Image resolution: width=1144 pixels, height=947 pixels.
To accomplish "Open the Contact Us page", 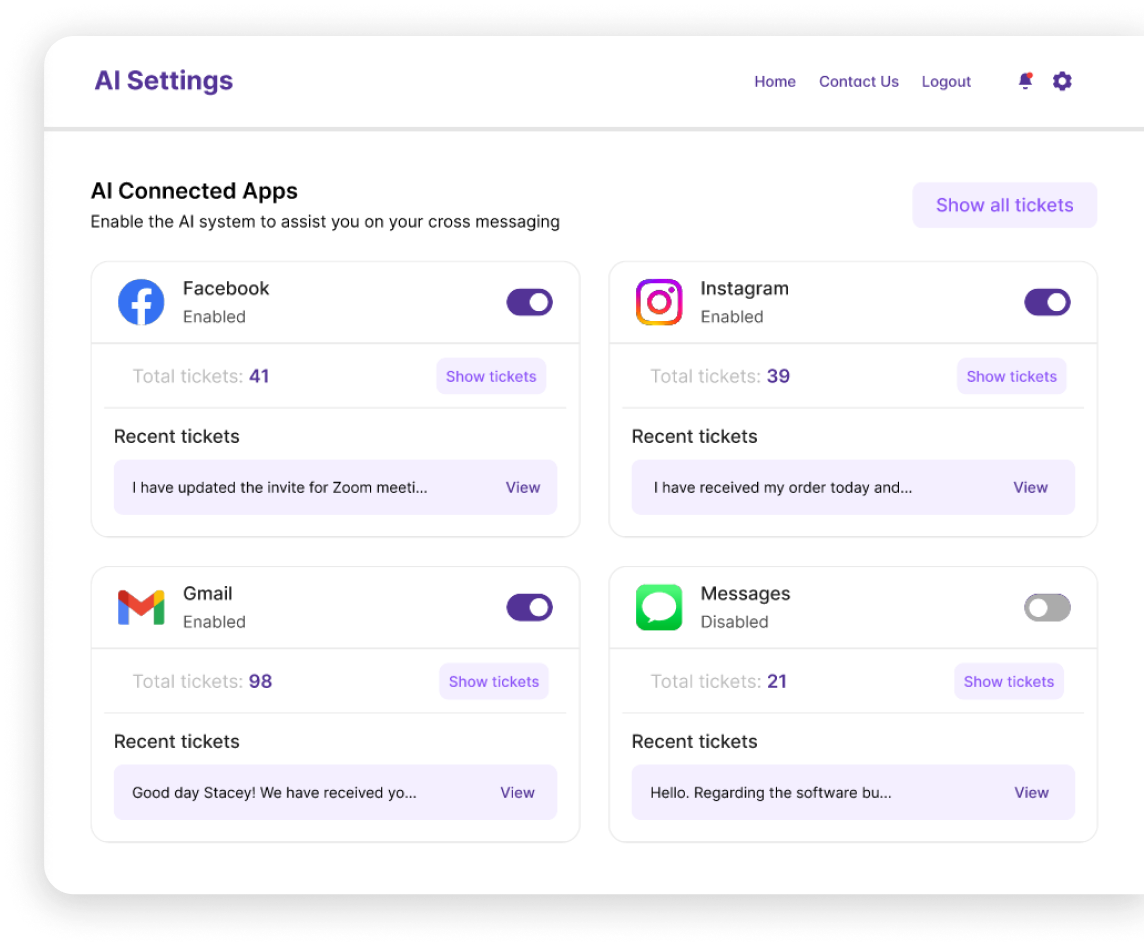I will pyautogui.click(x=858, y=81).
